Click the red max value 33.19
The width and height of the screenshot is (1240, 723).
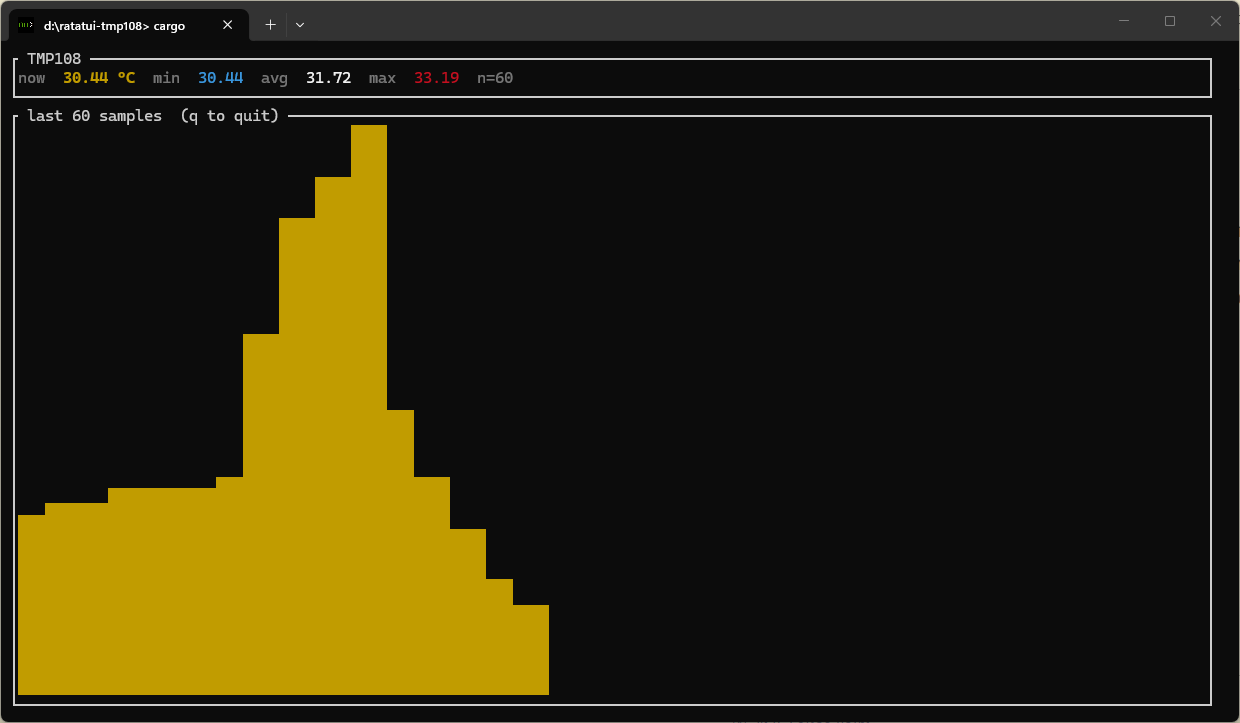click(437, 78)
